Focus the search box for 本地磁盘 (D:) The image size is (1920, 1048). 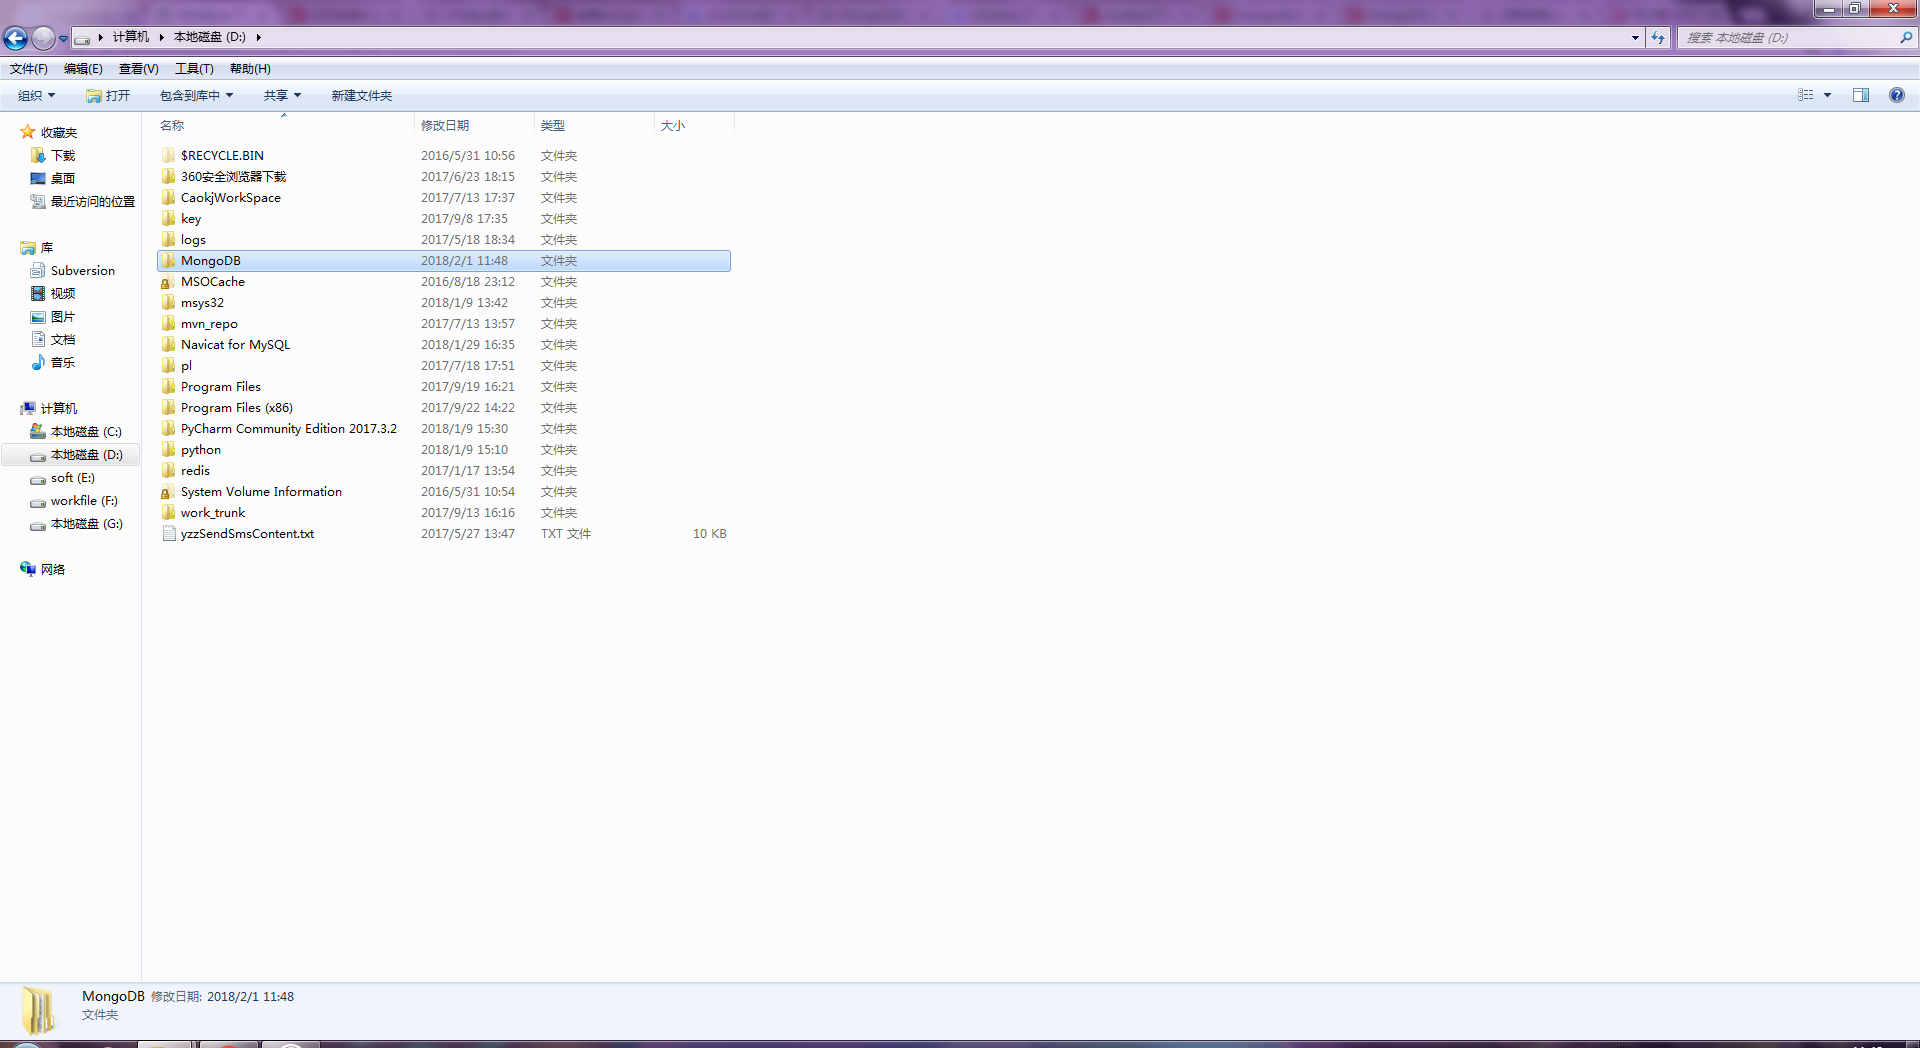pyautogui.click(x=1790, y=37)
